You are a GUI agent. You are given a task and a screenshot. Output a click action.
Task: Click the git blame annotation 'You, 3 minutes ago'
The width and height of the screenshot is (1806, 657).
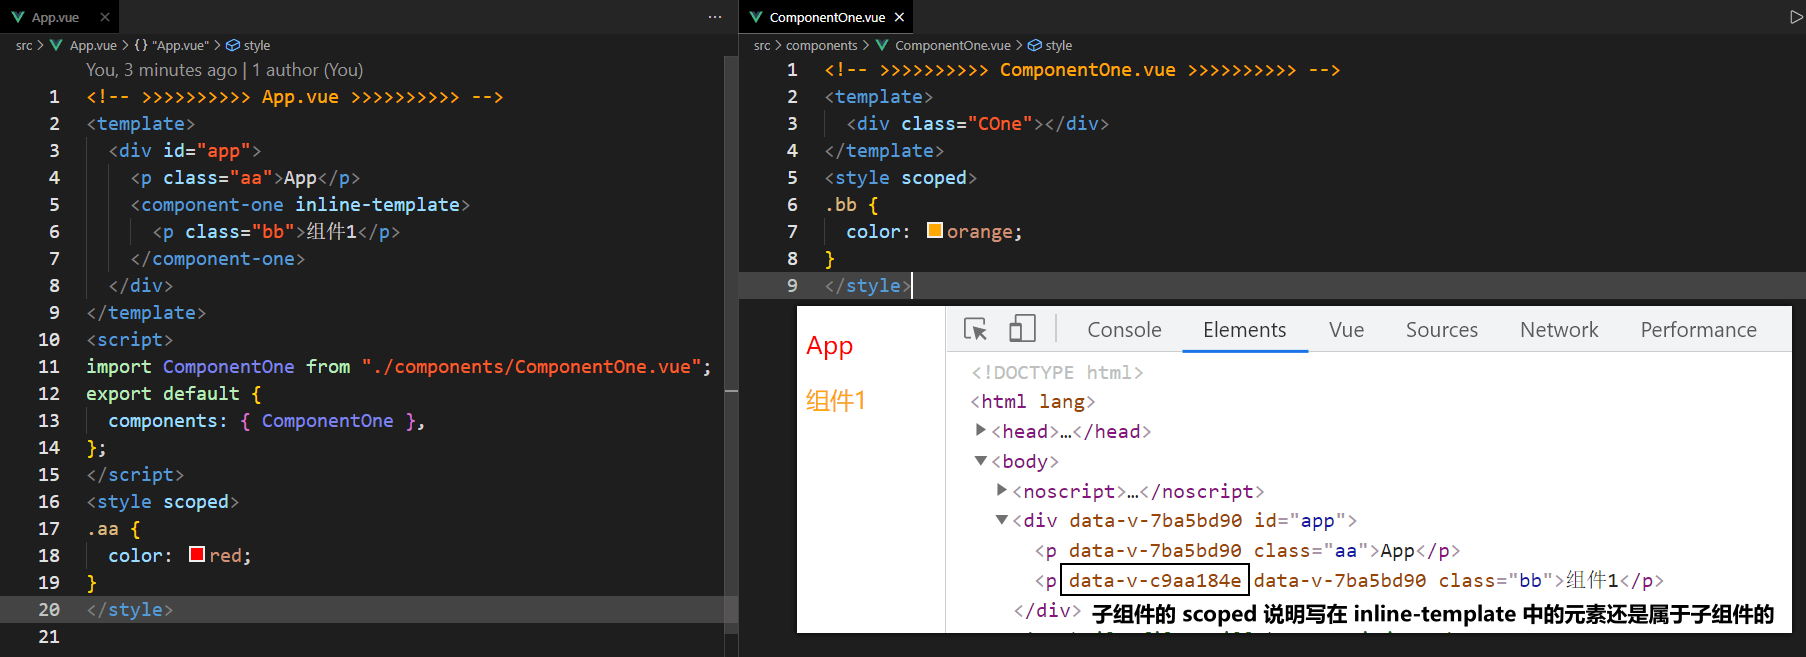click(x=161, y=70)
